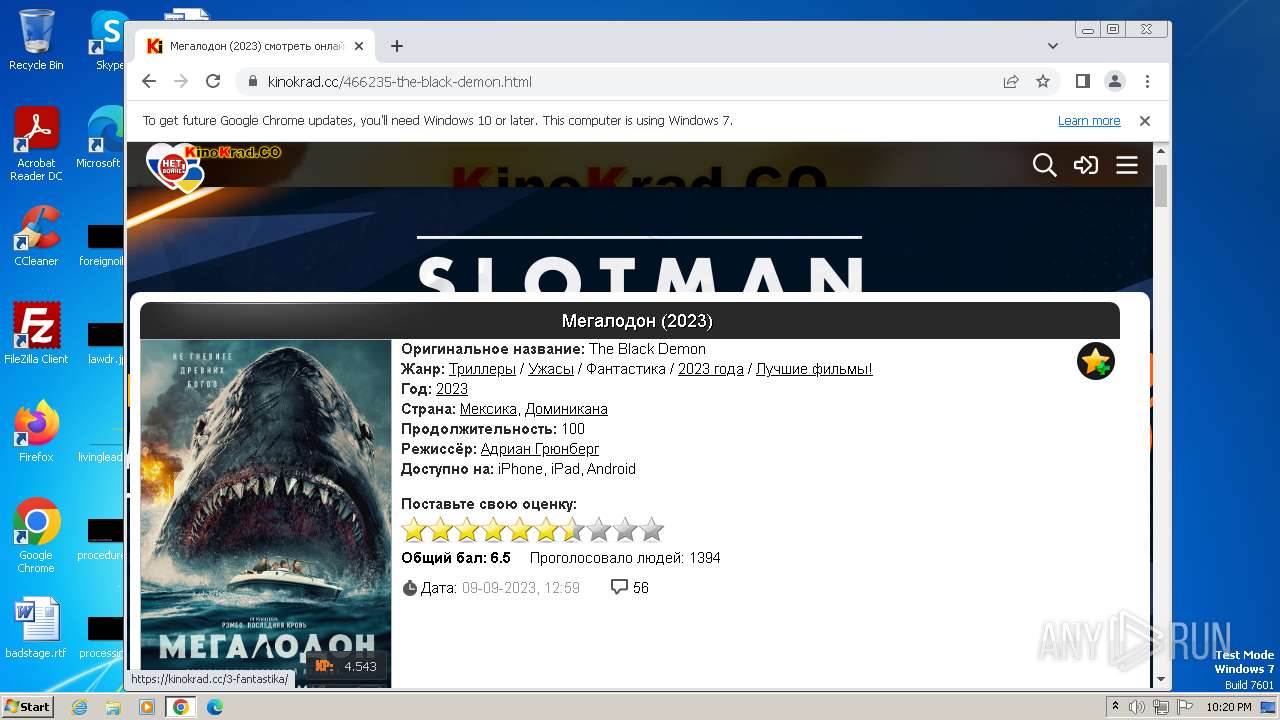Open the site hamburger menu
Viewport: 1280px width, 720px height.
point(1127,165)
